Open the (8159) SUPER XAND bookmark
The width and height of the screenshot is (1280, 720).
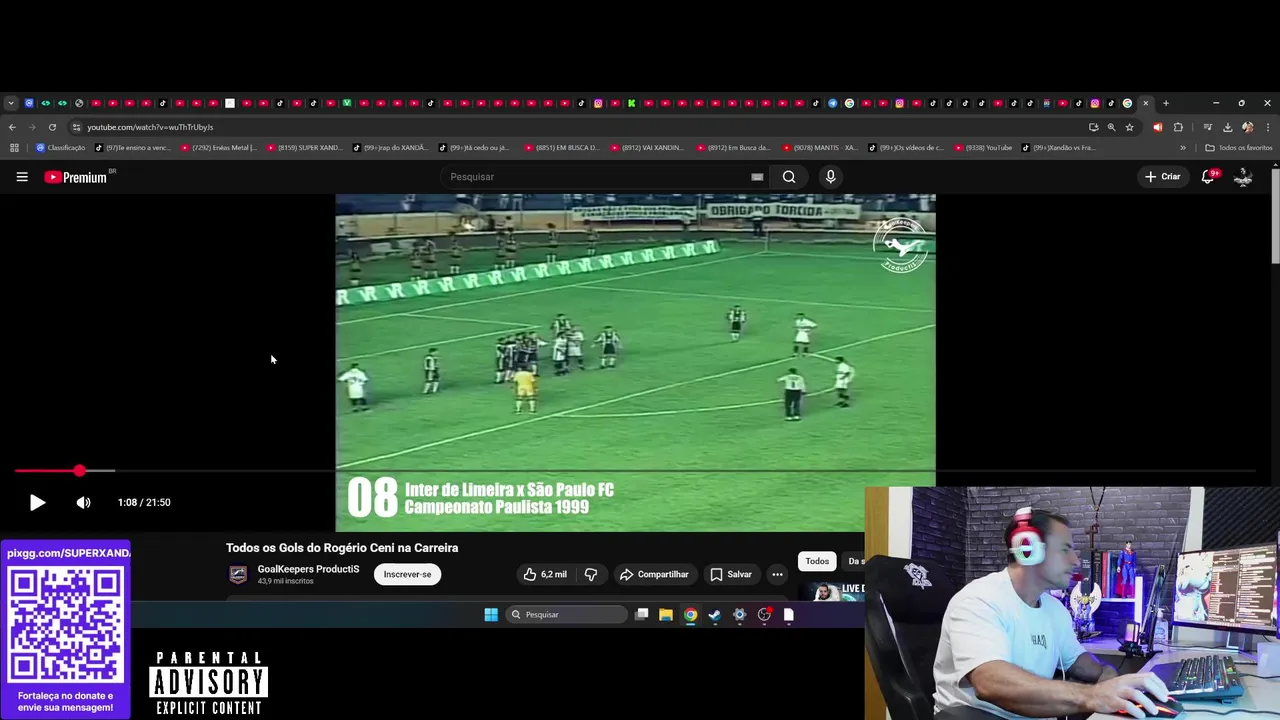point(304,148)
